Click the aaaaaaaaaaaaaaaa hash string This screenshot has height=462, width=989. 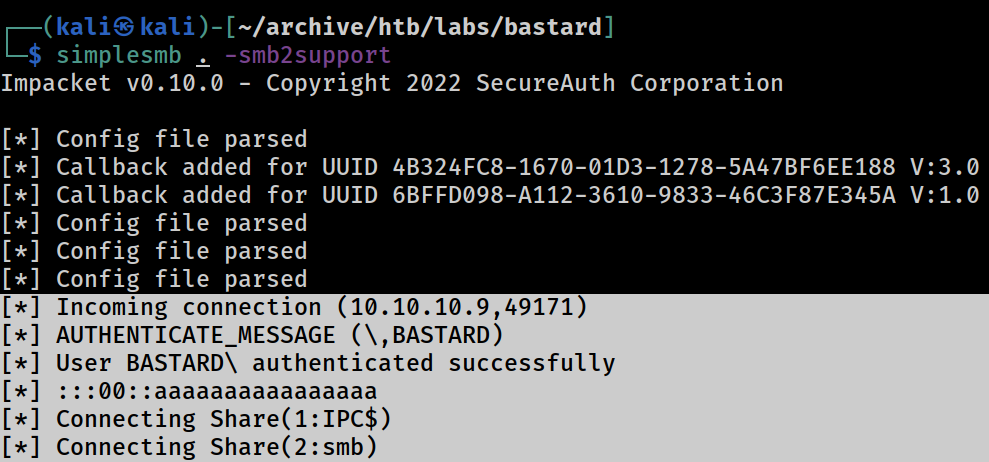[266, 391]
